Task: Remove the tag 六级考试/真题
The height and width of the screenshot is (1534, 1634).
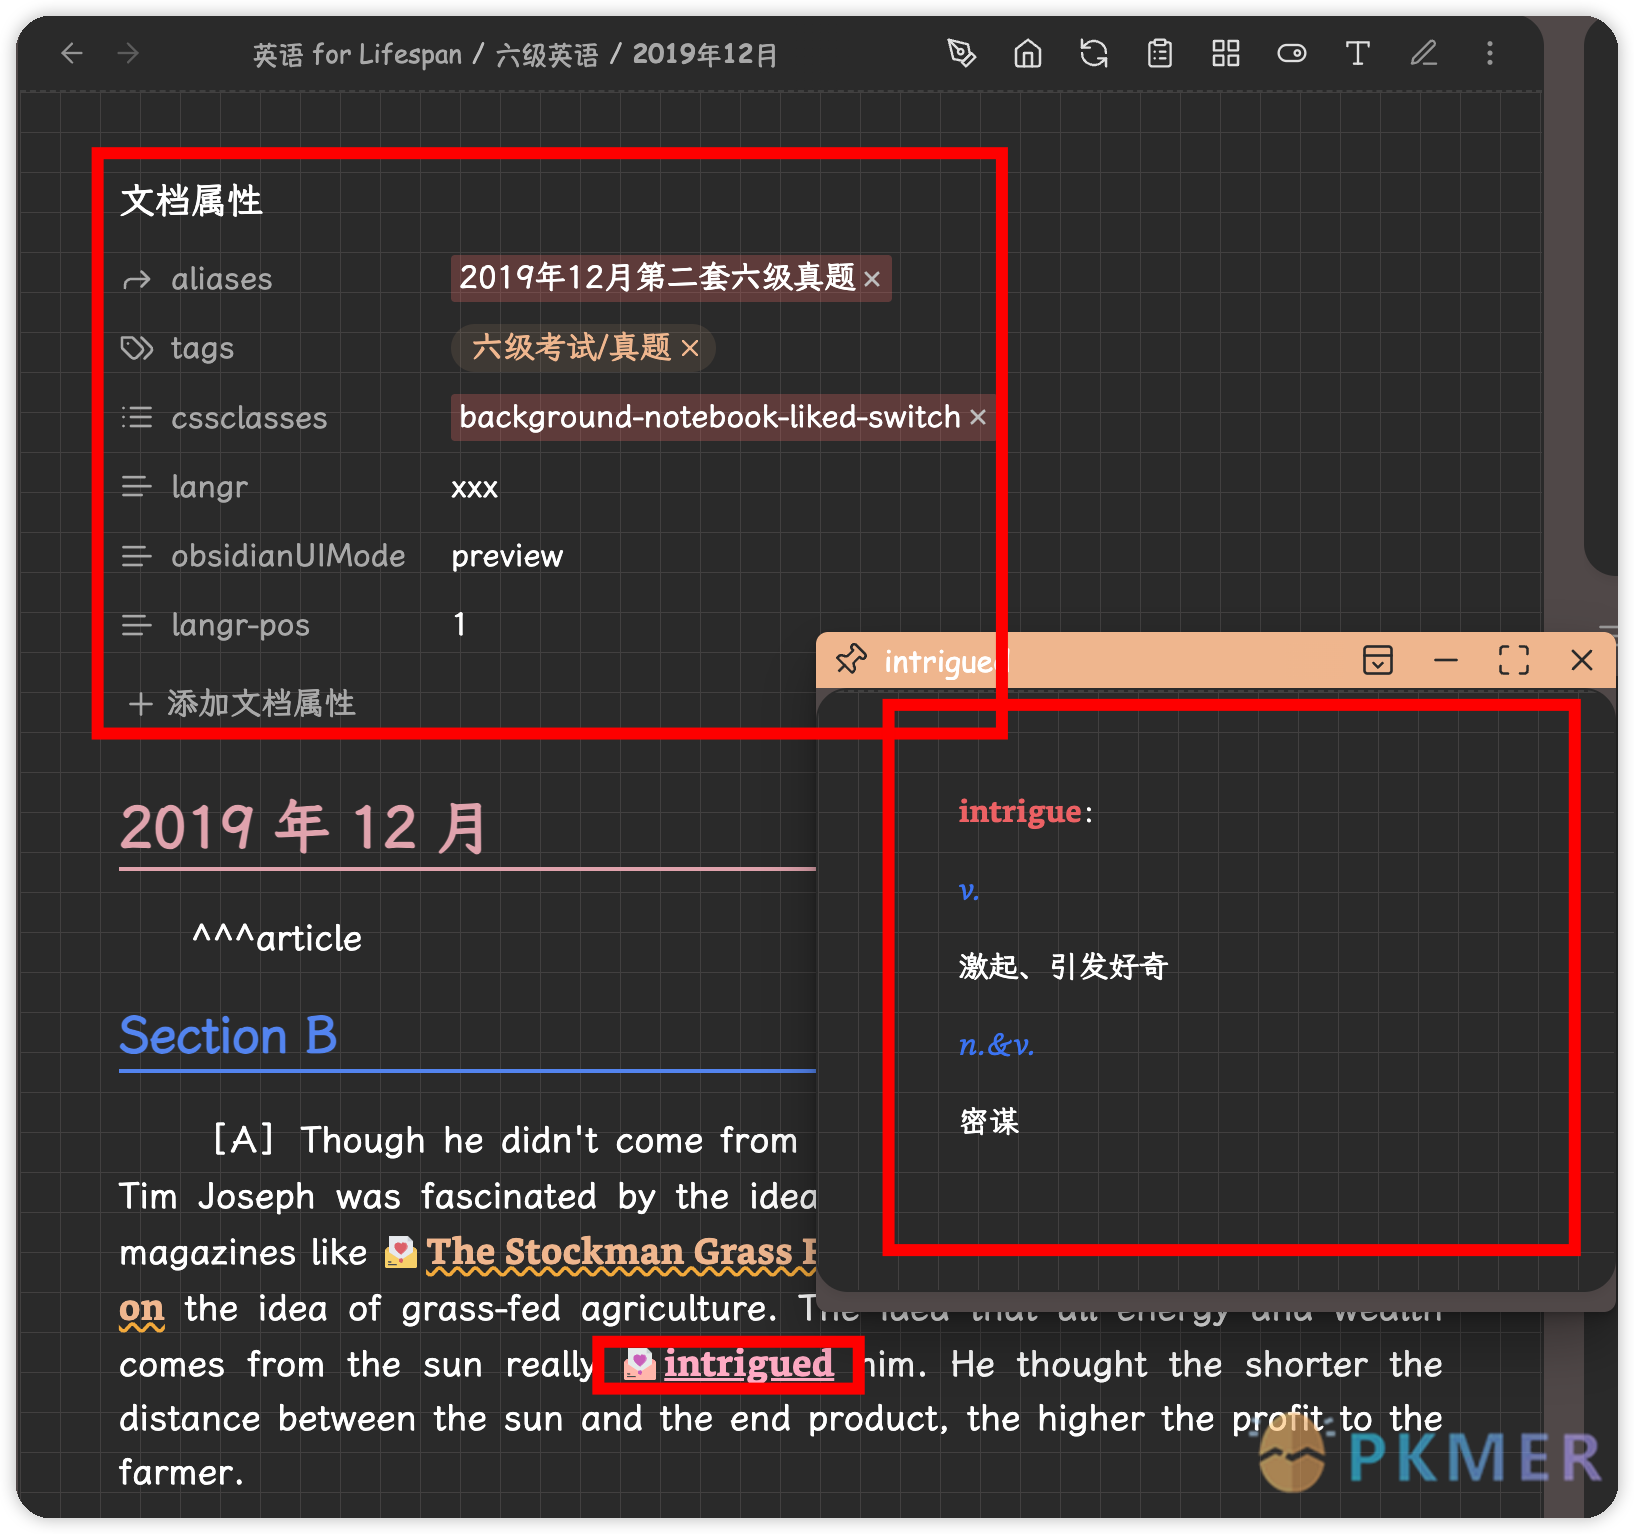Action: point(691,348)
